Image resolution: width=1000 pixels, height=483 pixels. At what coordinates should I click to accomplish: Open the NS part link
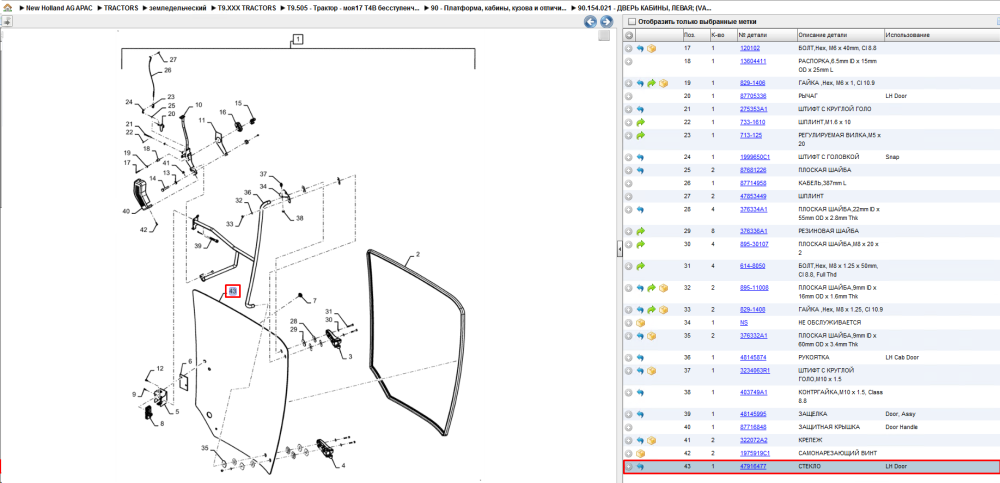[x=743, y=322]
